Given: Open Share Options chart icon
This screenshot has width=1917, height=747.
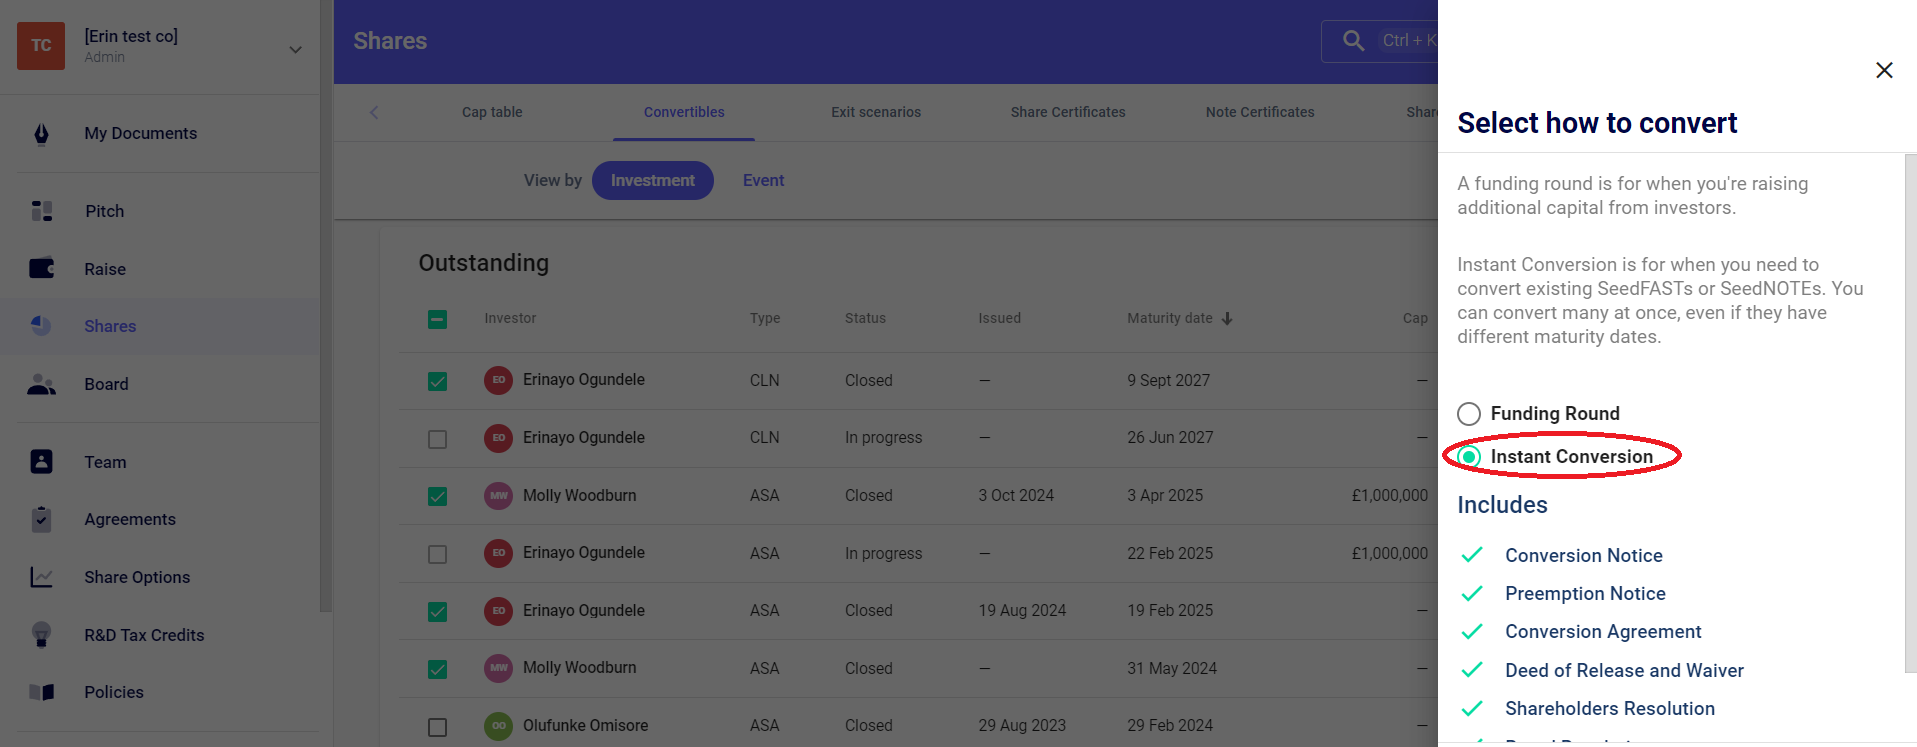Looking at the screenshot, I should (41, 577).
